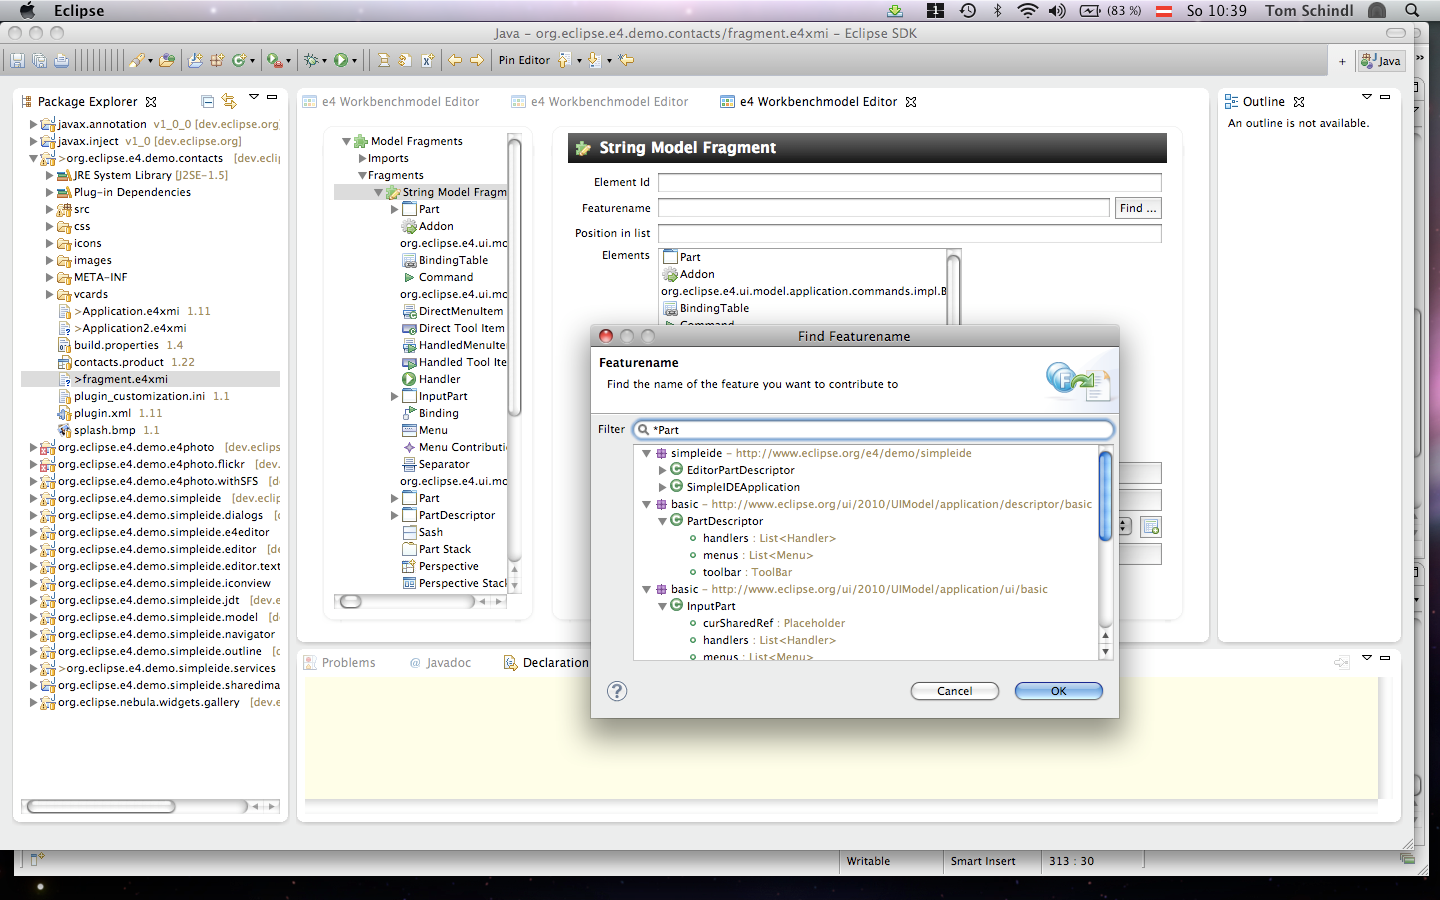The height and width of the screenshot is (900, 1440).
Task: Open the Spotlight search magnifier icon
Action: [x=1412, y=11]
